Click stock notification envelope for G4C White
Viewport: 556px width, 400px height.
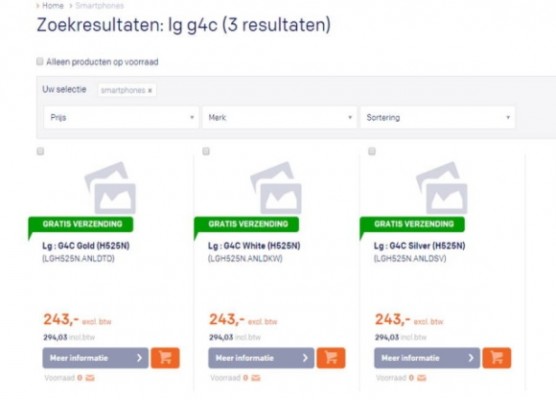coord(256,378)
